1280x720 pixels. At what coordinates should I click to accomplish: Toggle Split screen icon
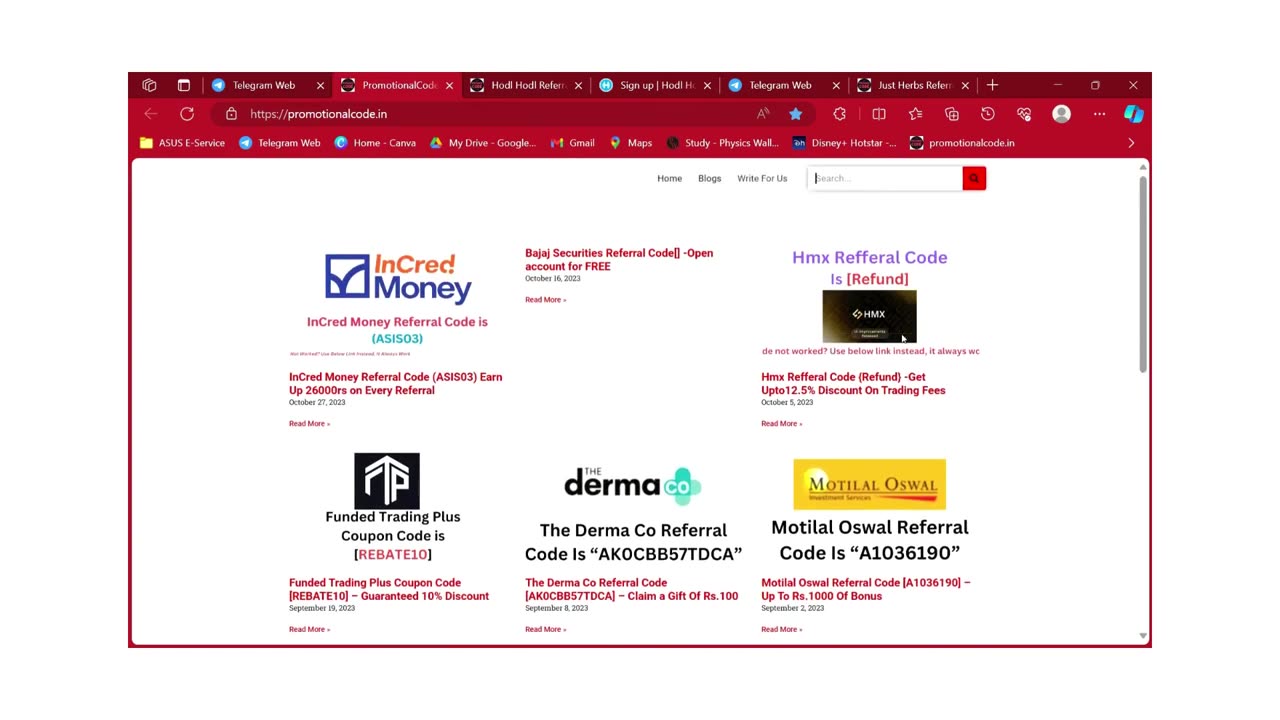pos(879,114)
